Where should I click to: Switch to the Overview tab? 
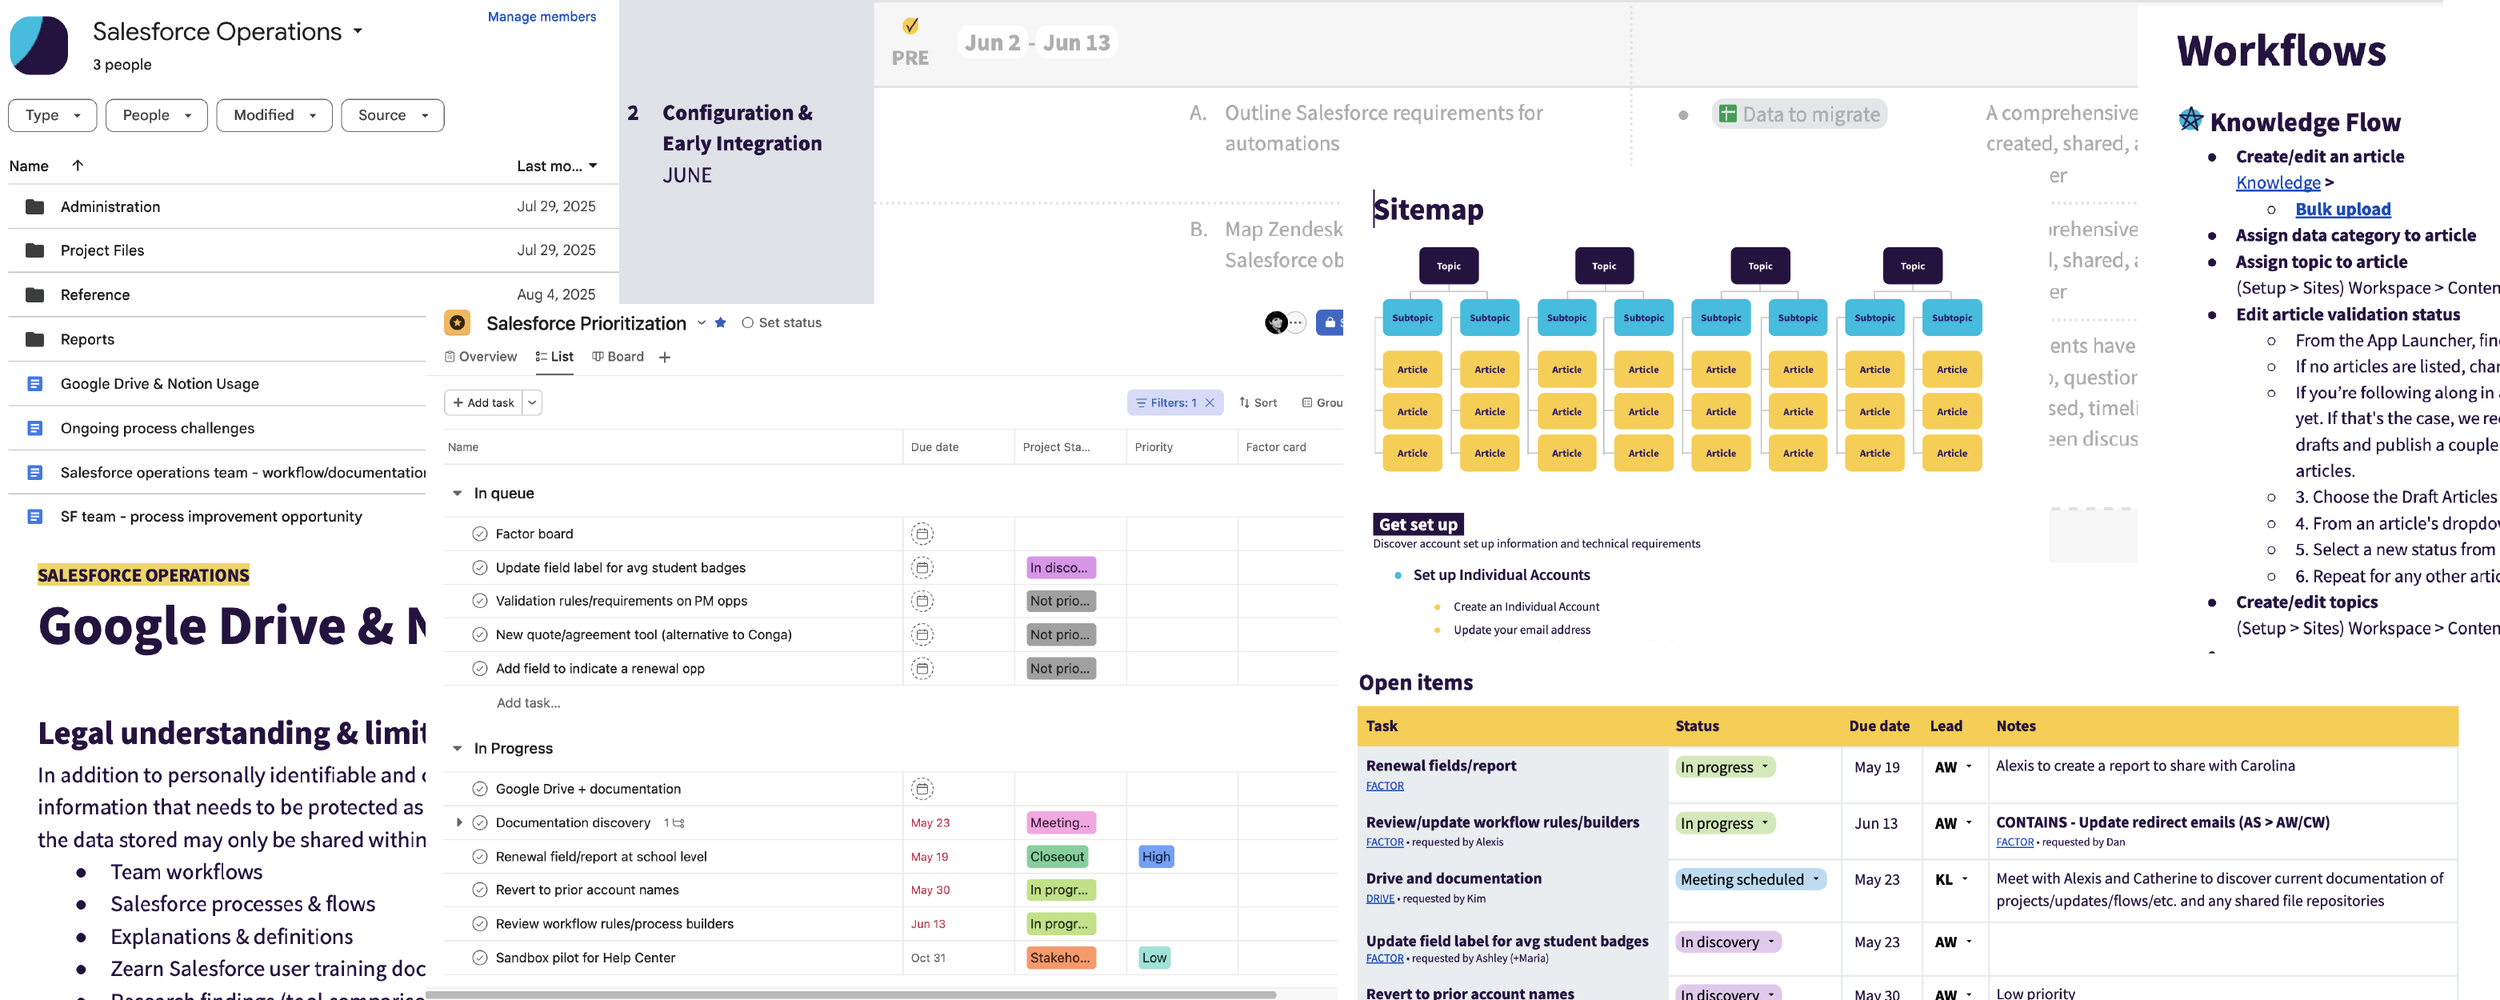[481, 357]
